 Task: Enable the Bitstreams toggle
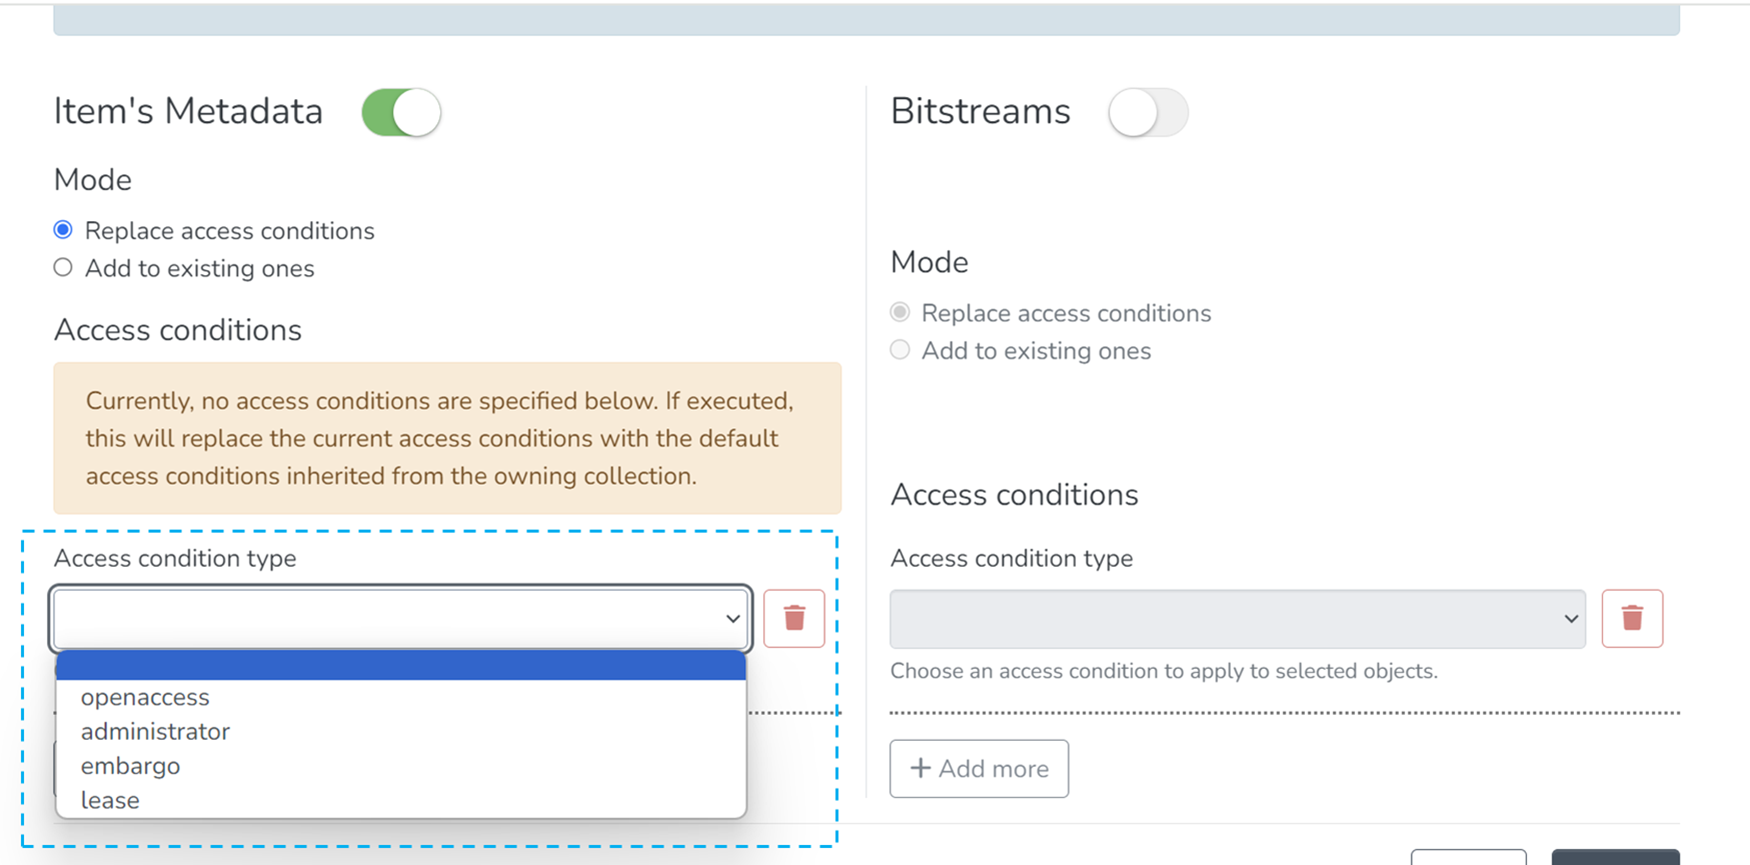click(1147, 113)
